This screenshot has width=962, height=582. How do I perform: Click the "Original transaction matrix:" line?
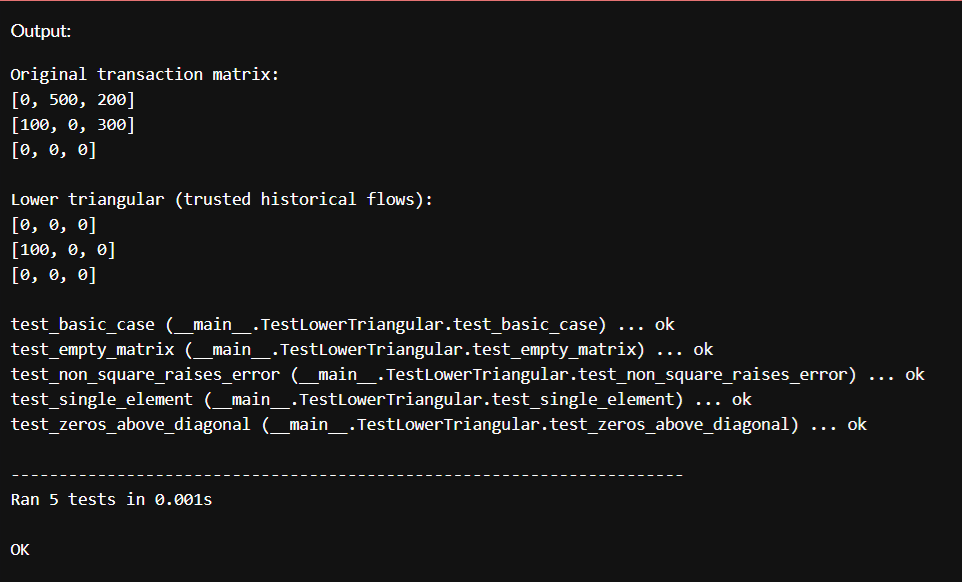coord(146,75)
